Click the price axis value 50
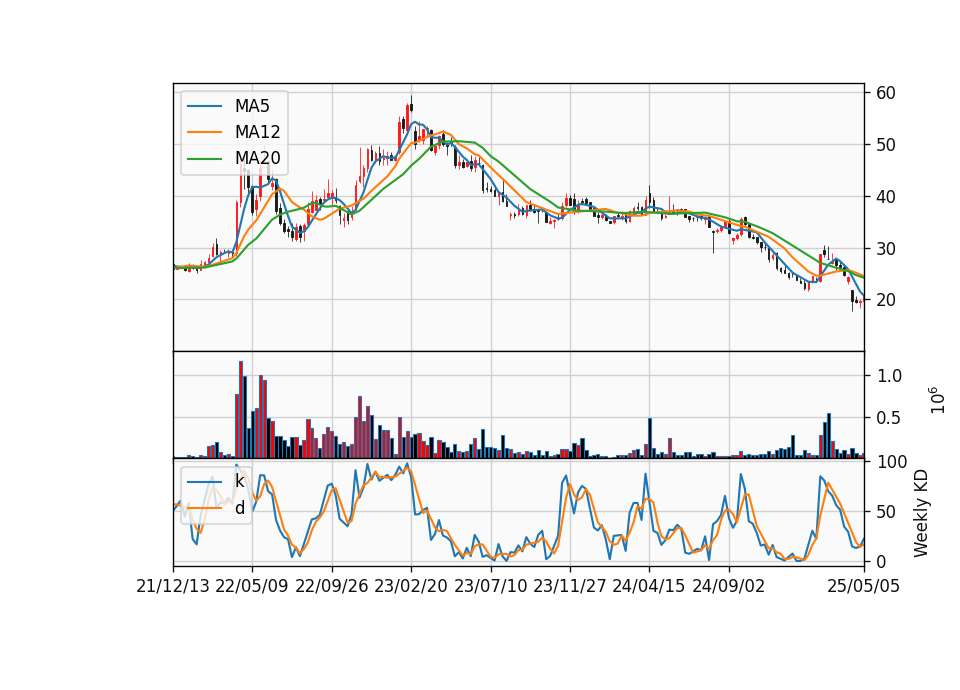 click(x=886, y=145)
